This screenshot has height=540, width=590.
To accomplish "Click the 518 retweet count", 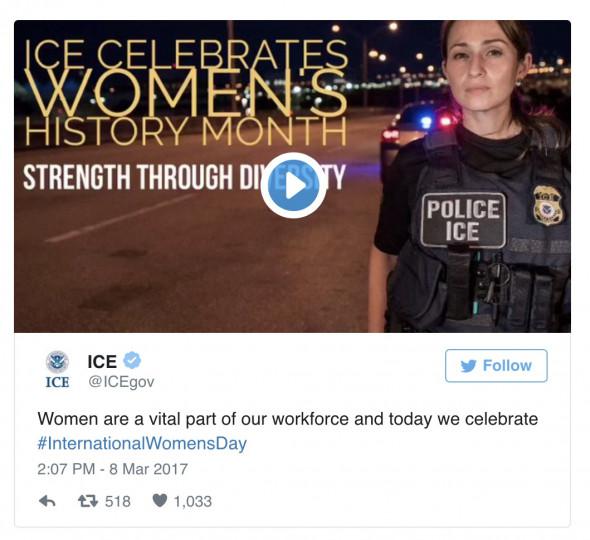I will pyautogui.click(x=118, y=502).
